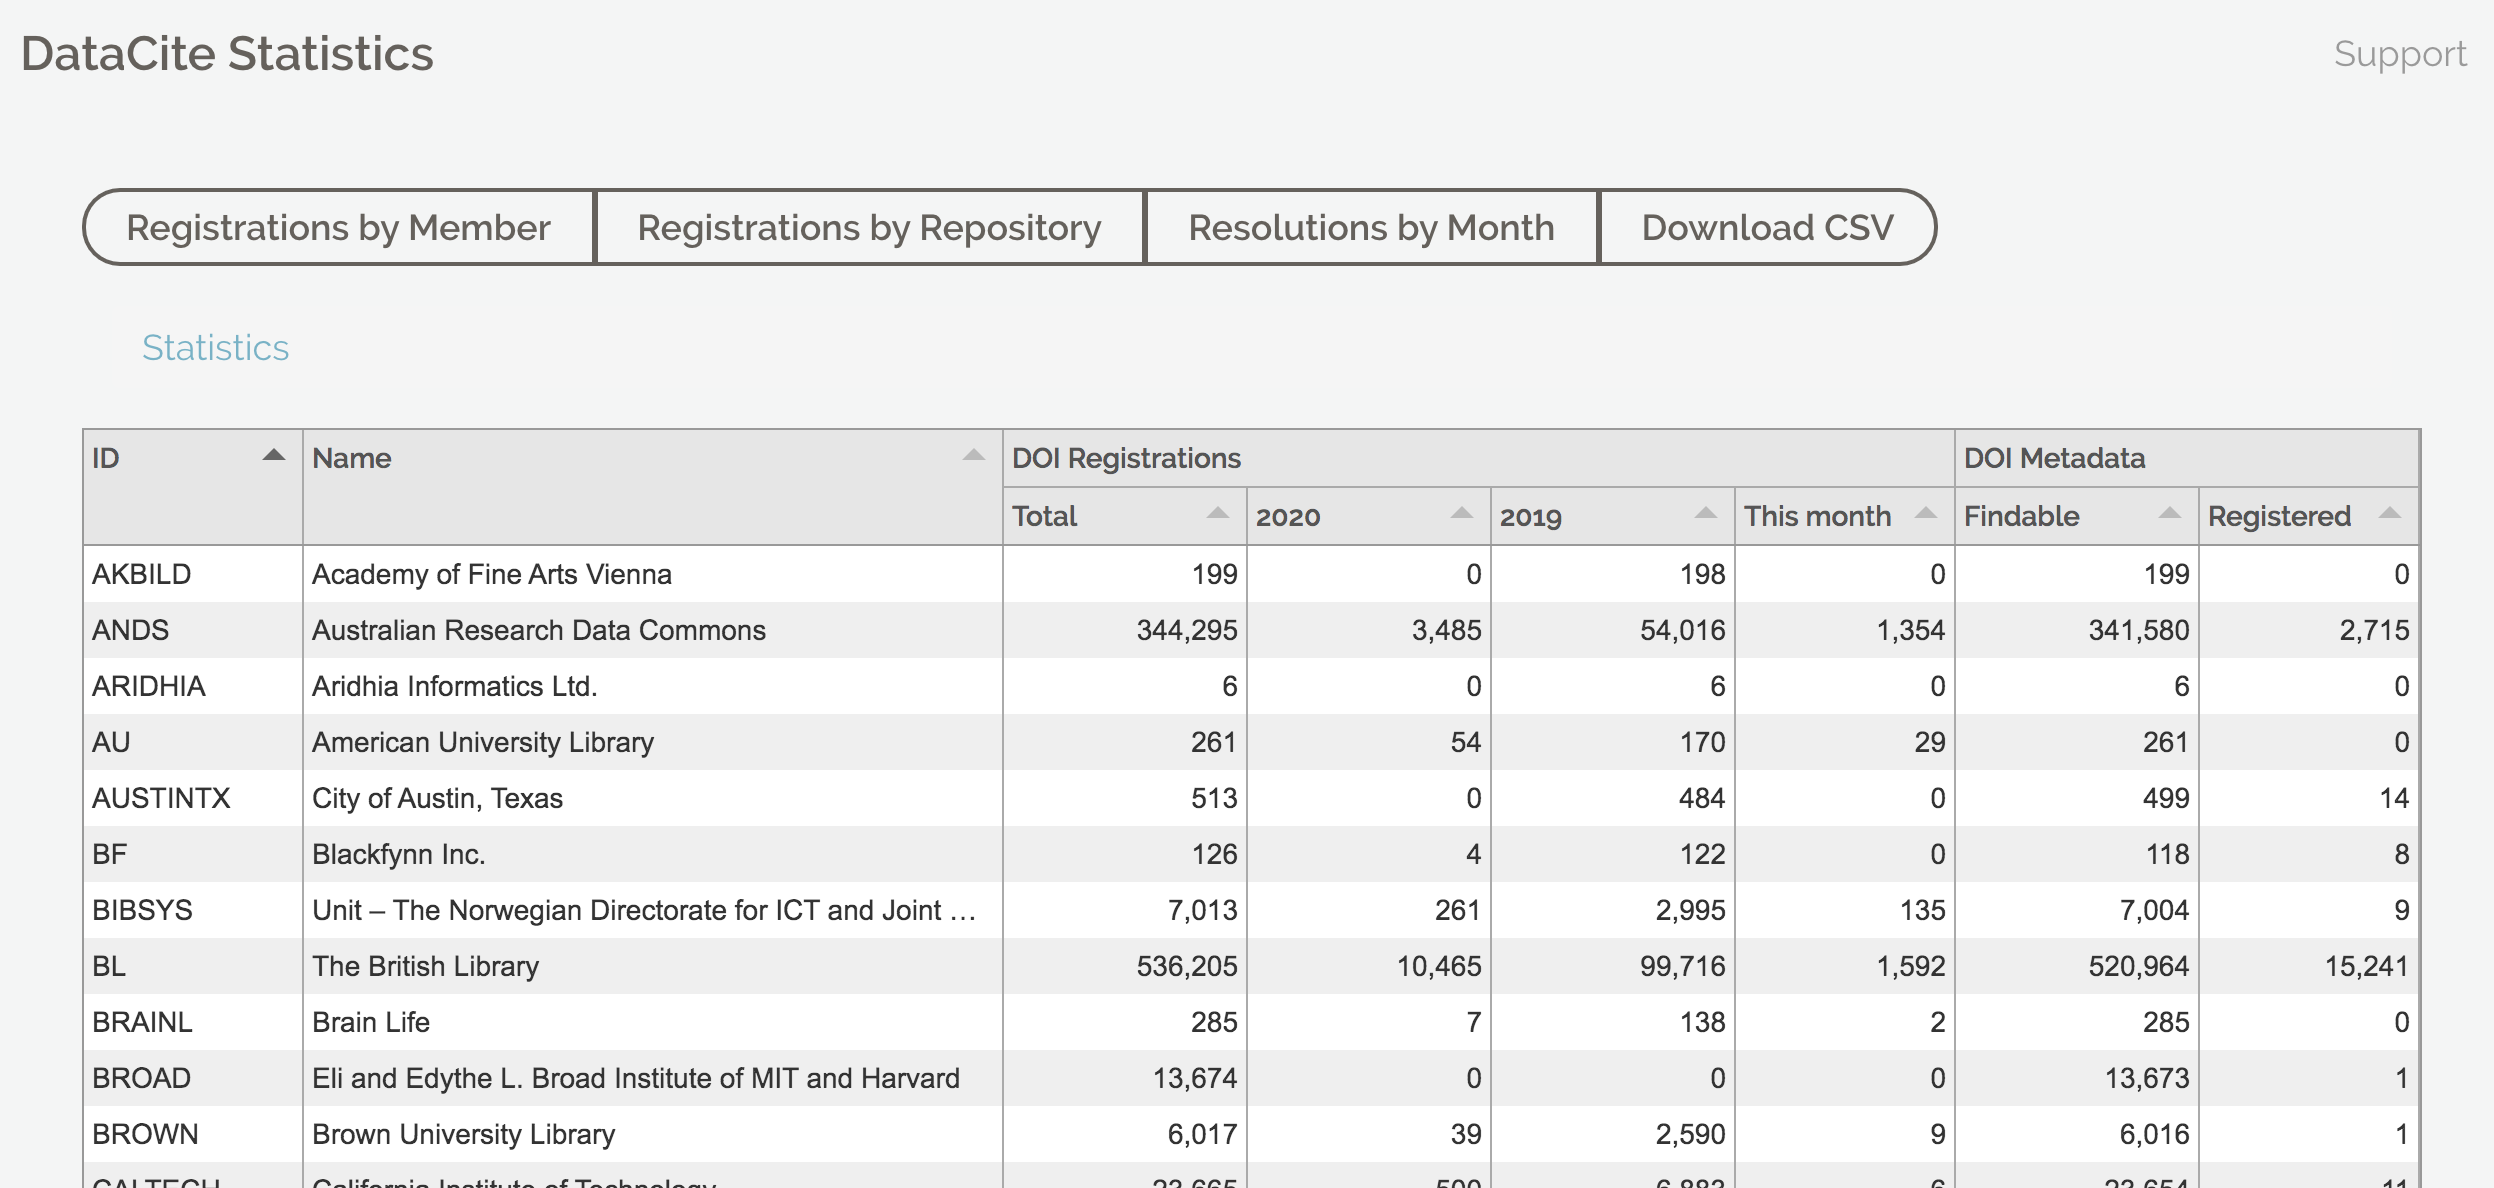Click American University Library name
The width and height of the screenshot is (2494, 1188).
pyautogui.click(x=483, y=742)
